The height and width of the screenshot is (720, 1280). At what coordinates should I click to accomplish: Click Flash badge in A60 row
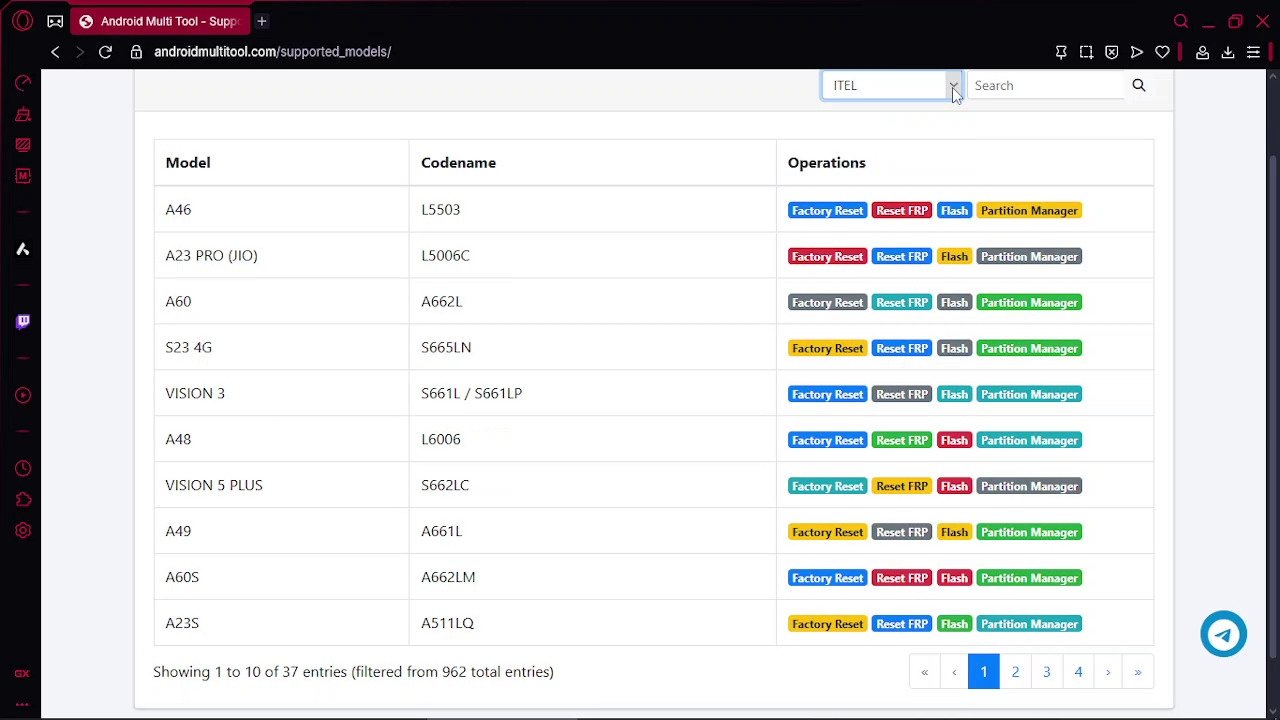[x=954, y=302]
